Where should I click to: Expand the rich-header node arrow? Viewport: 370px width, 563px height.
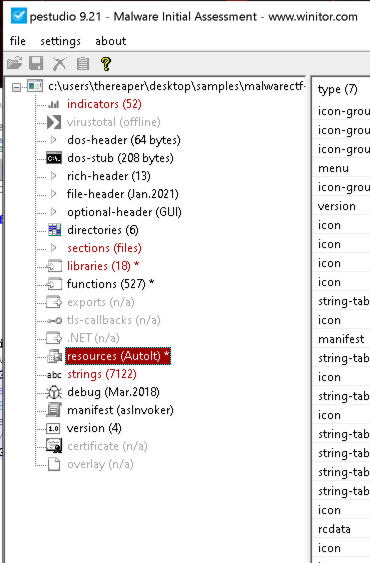tap(54, 176)
